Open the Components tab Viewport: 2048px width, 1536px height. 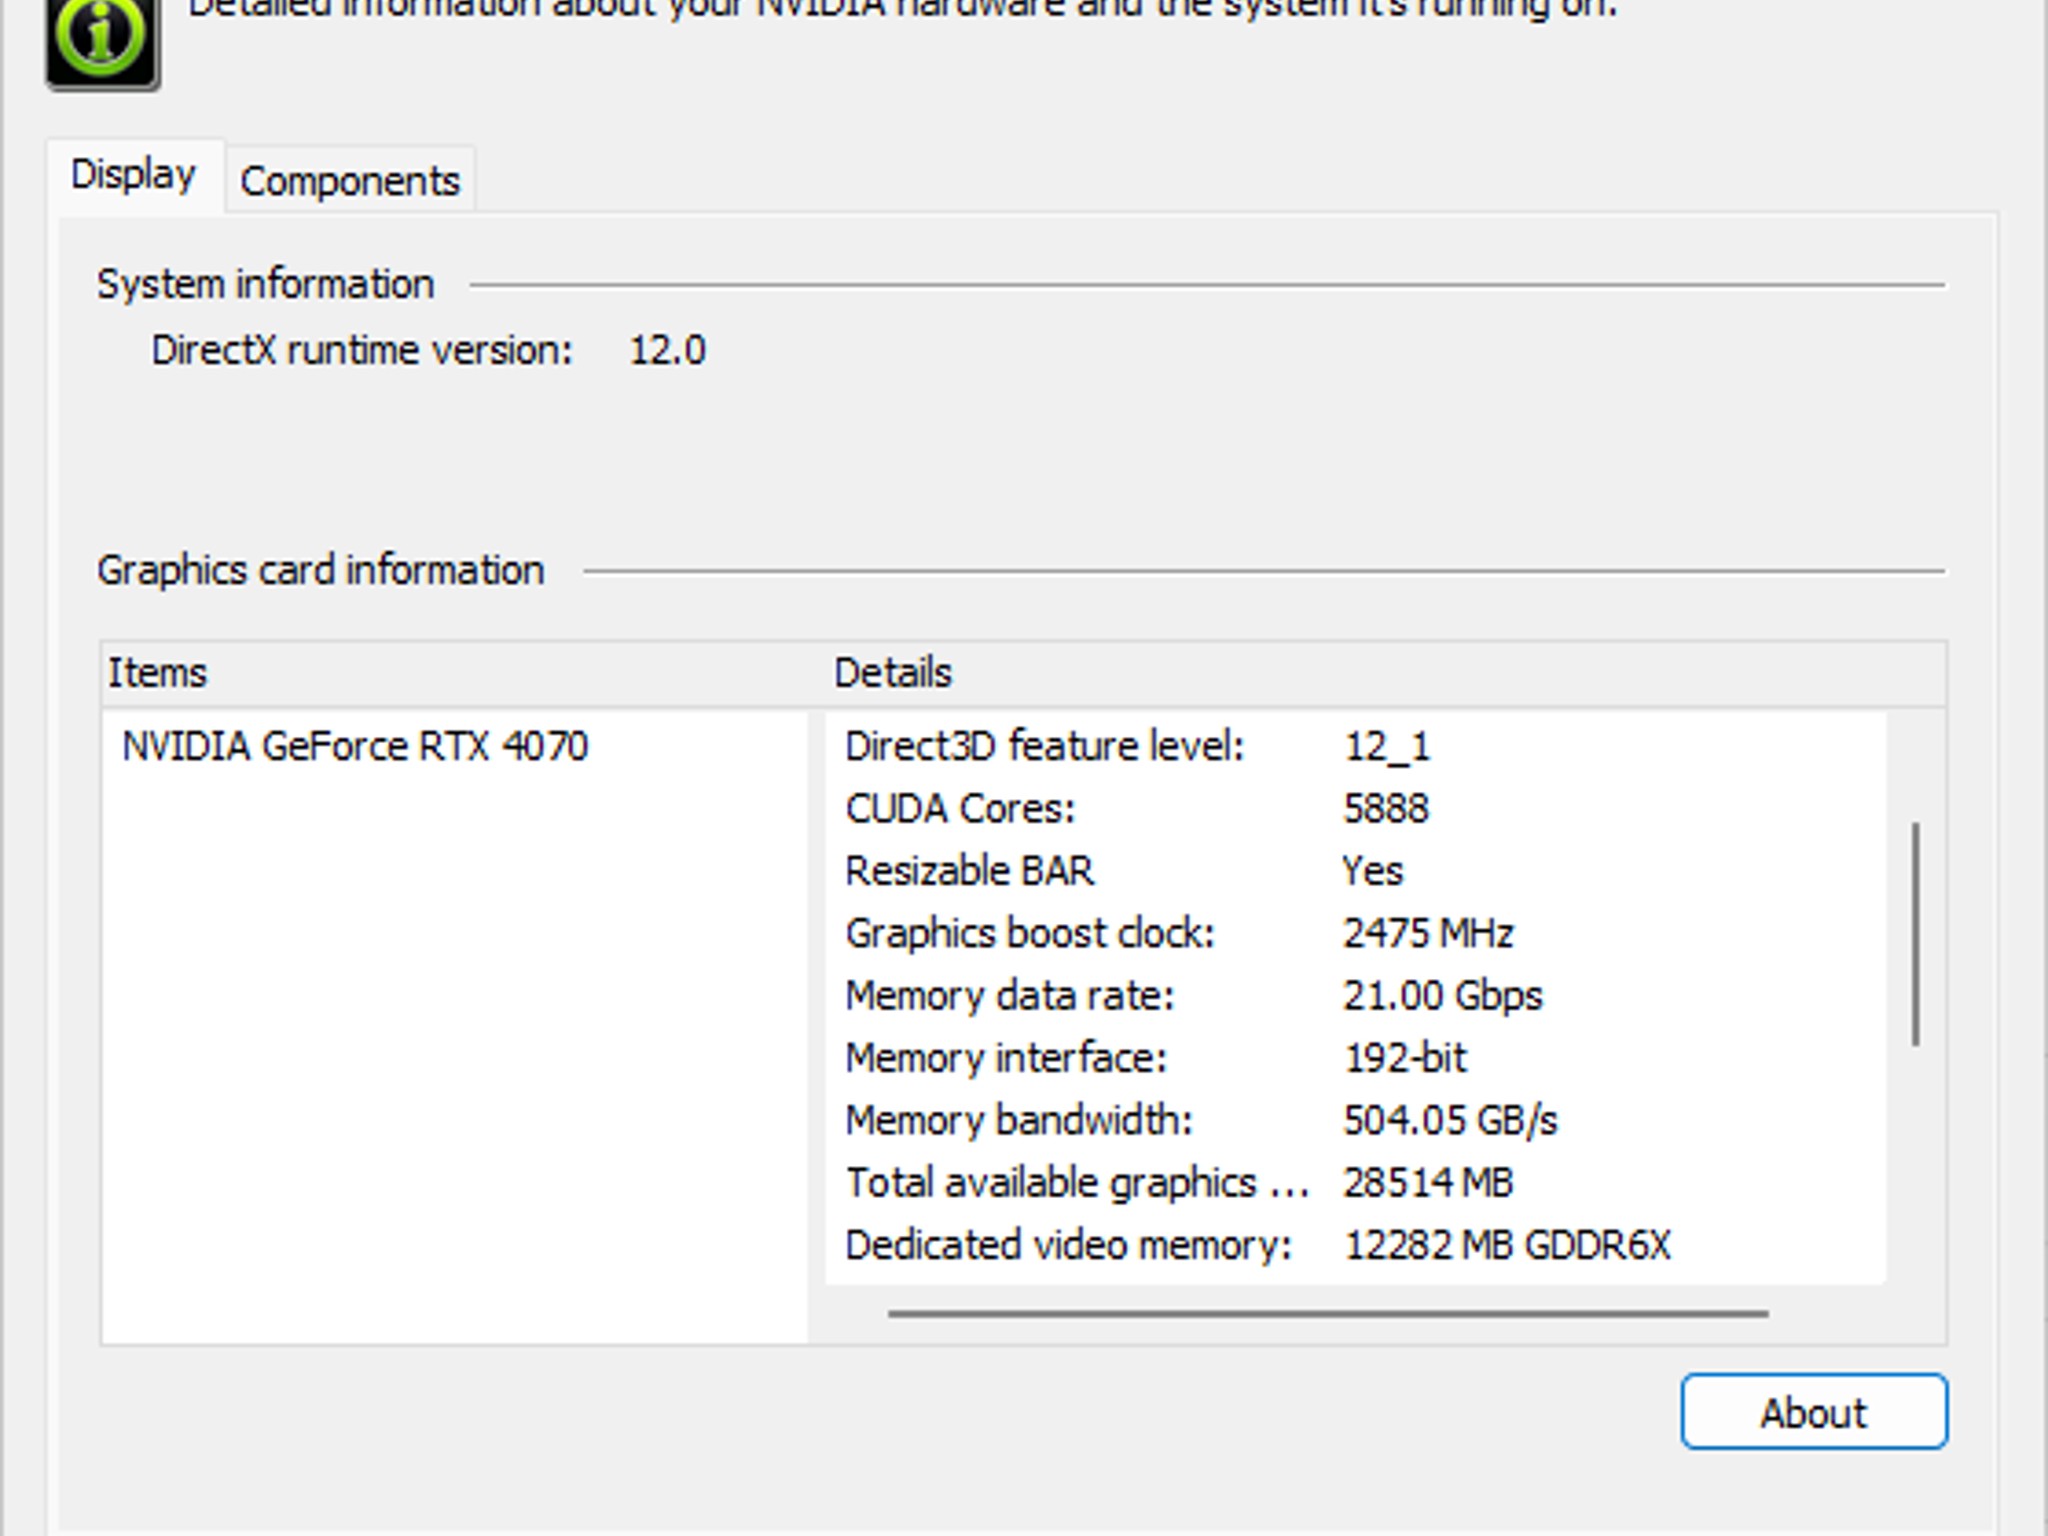pyautogui.click(x=350, y=181)
